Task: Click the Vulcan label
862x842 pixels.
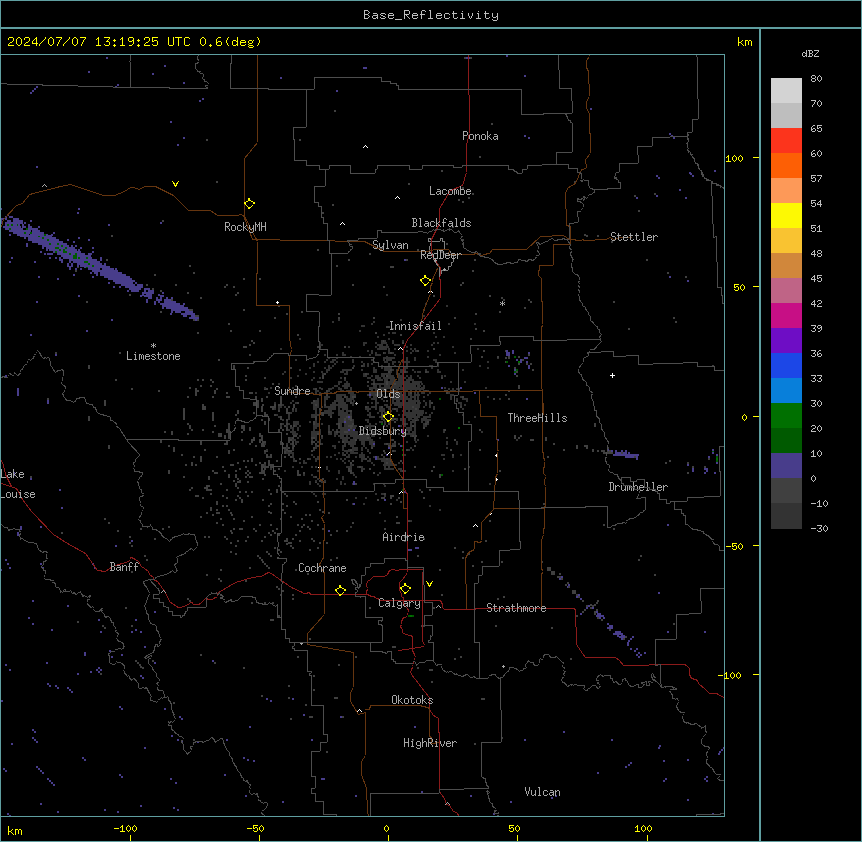Action: click(x=542, y=792)
